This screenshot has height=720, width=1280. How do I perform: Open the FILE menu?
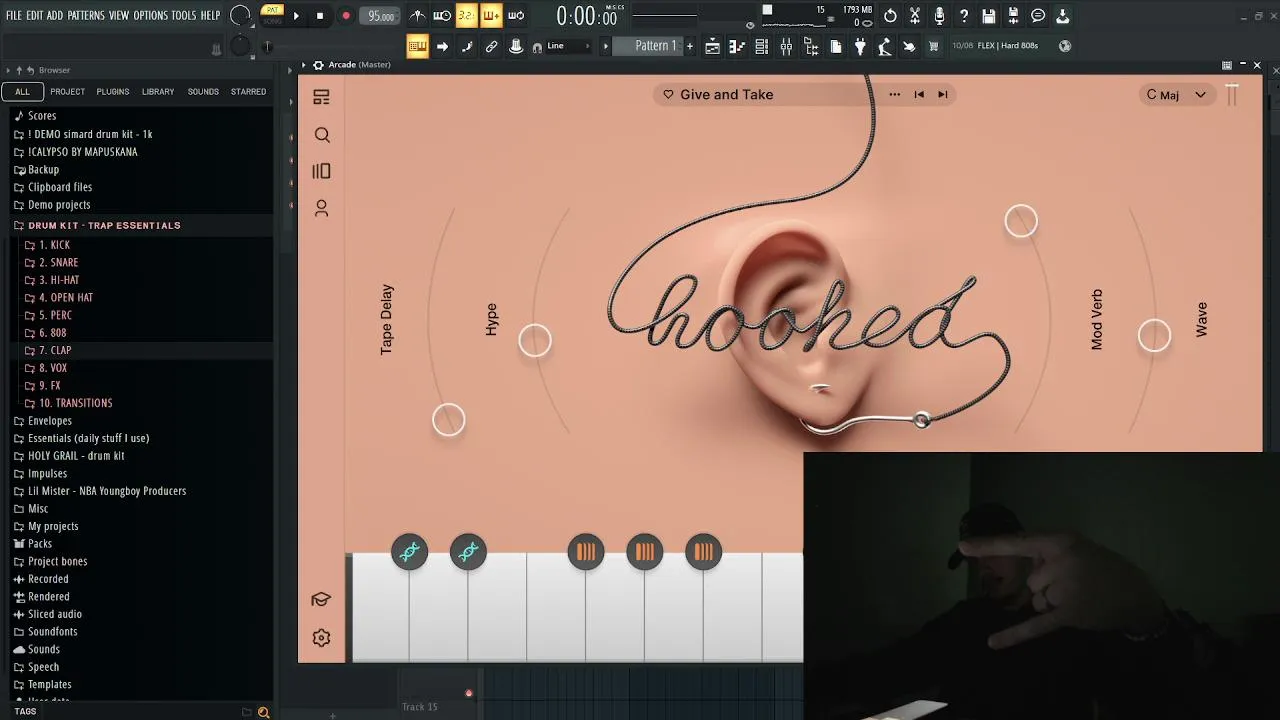[14, 16]
